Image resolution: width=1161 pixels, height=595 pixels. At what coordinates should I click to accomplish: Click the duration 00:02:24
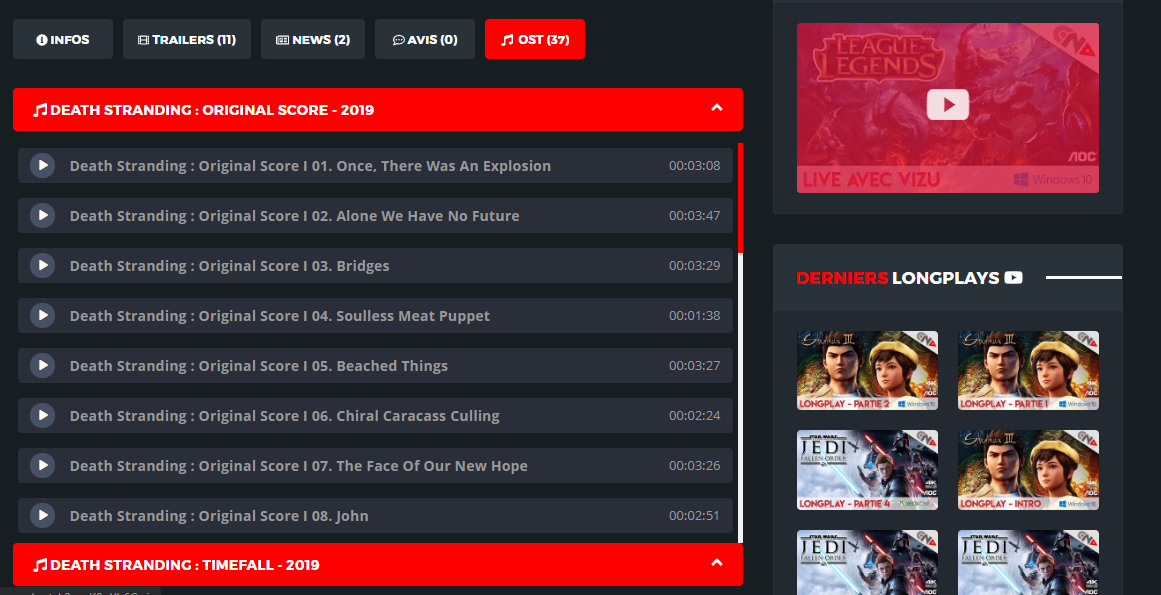pos(695,416)
